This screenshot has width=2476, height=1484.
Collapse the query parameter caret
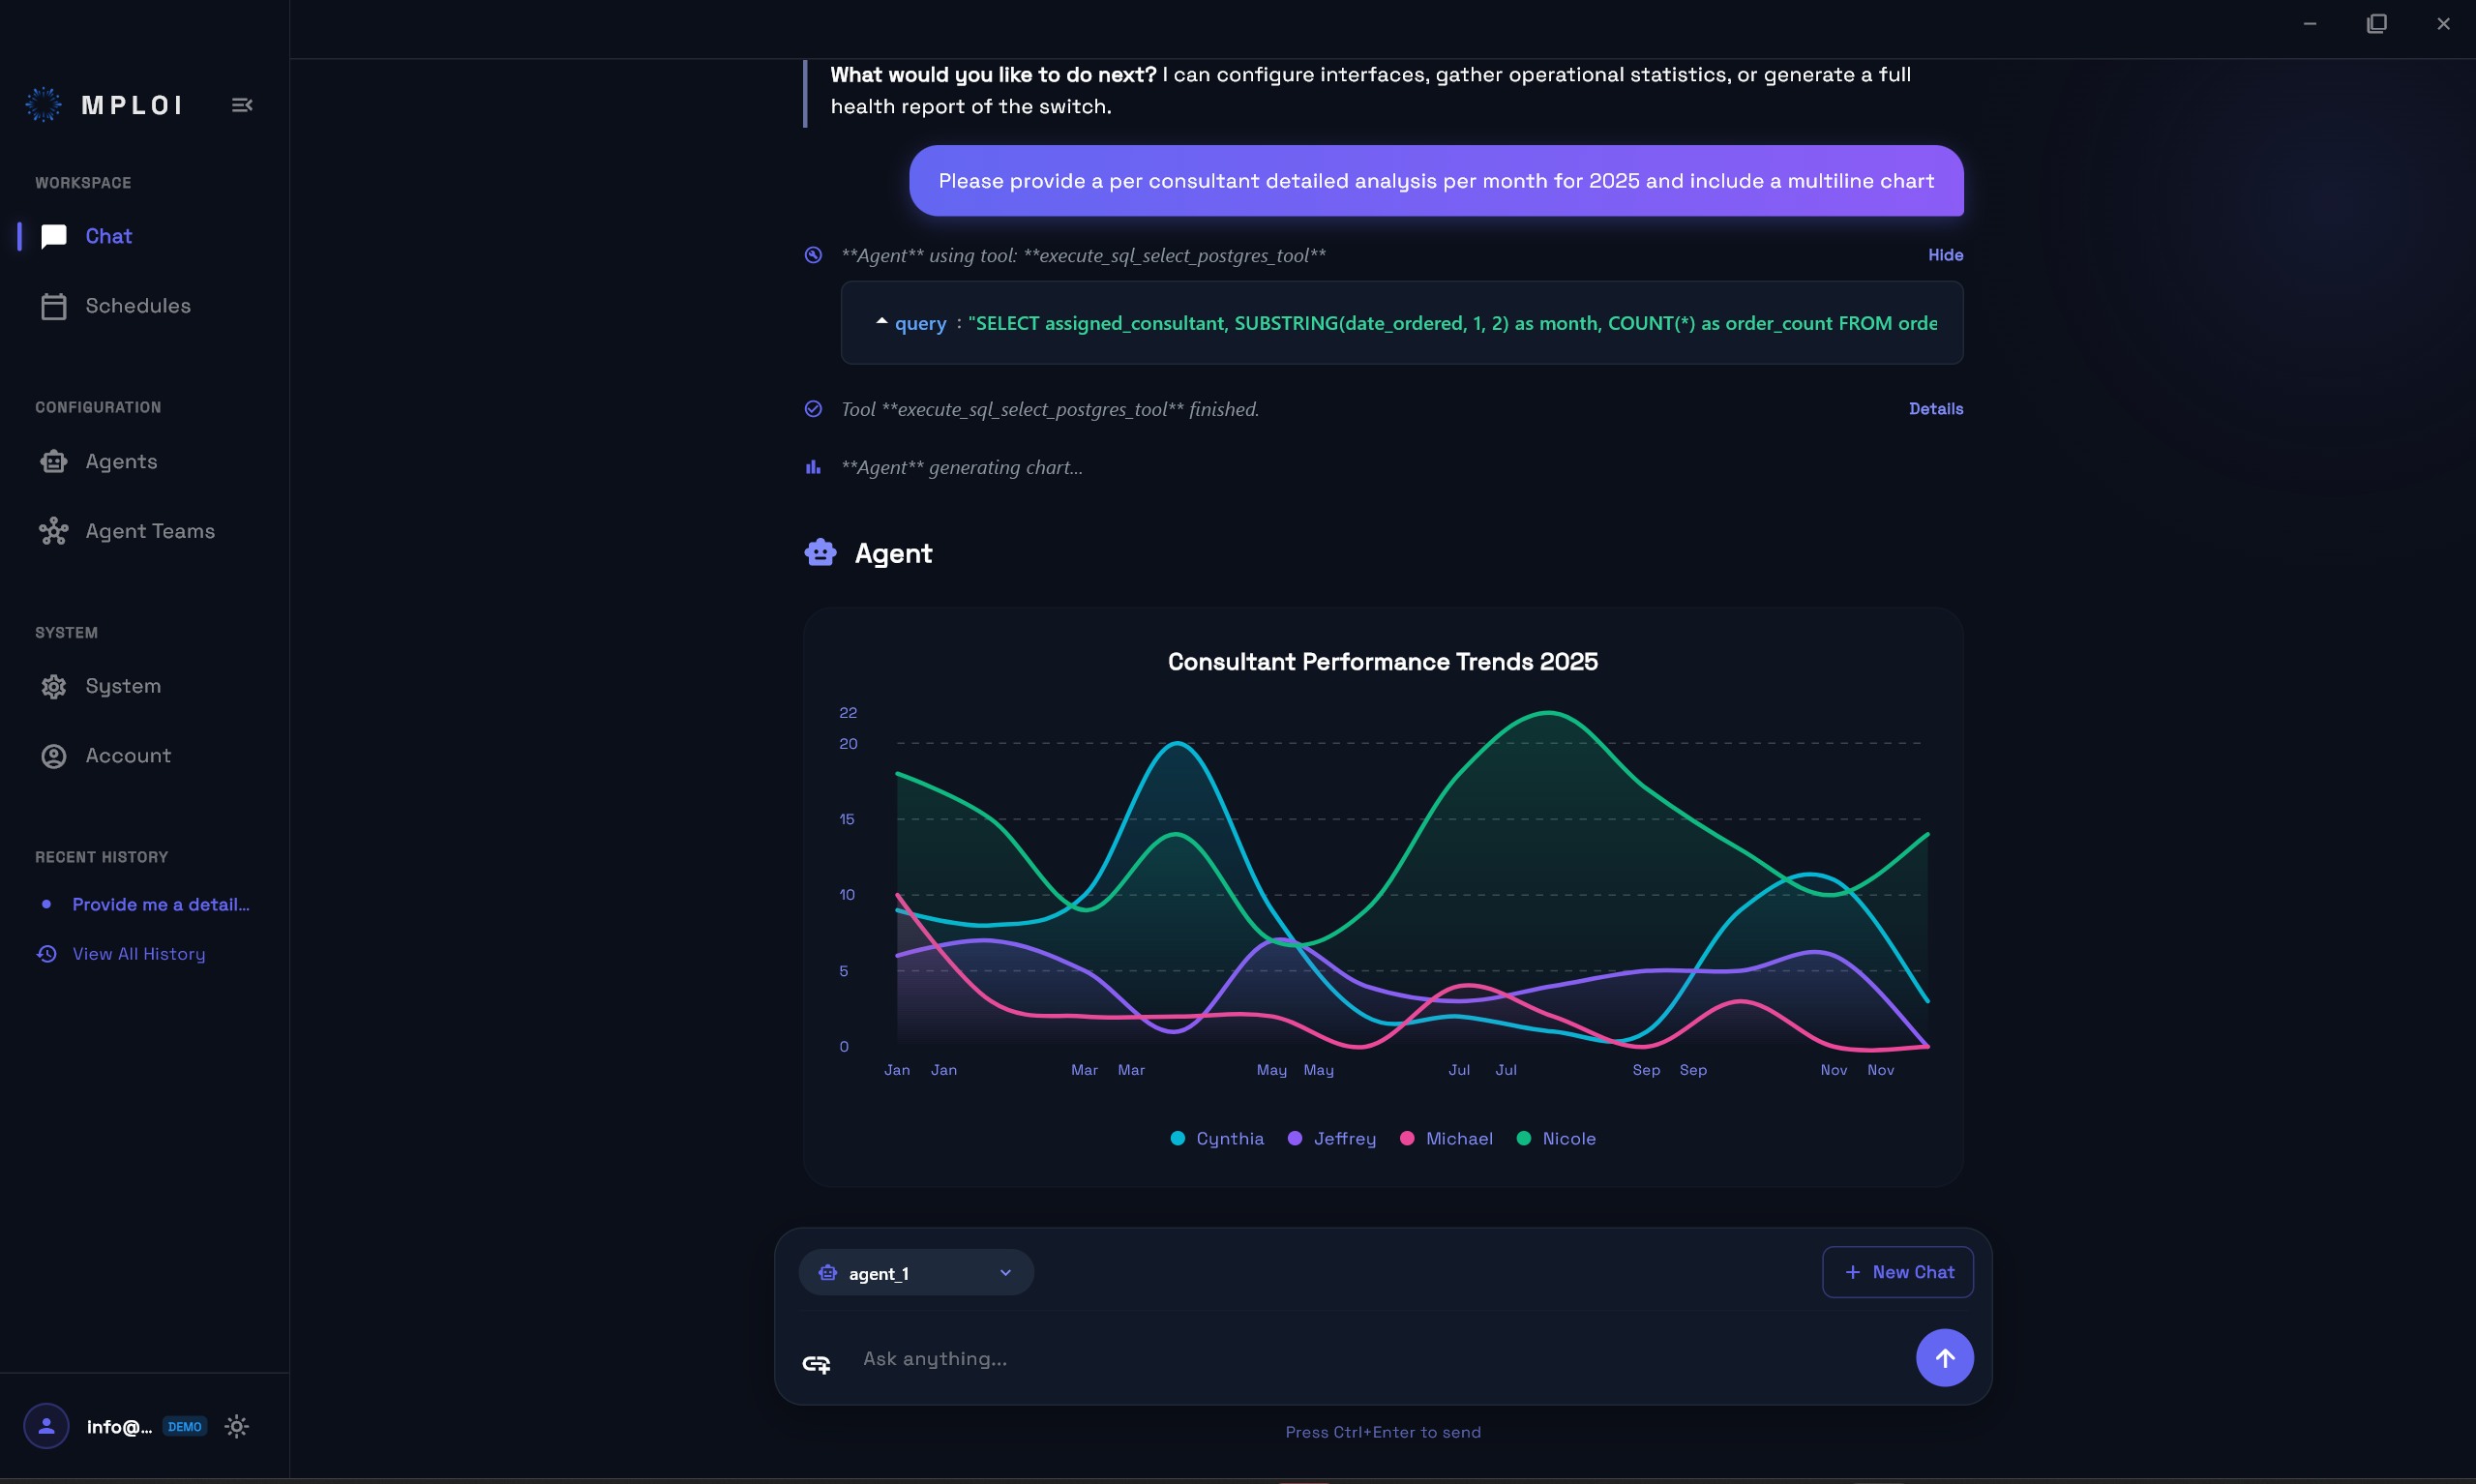881,322
